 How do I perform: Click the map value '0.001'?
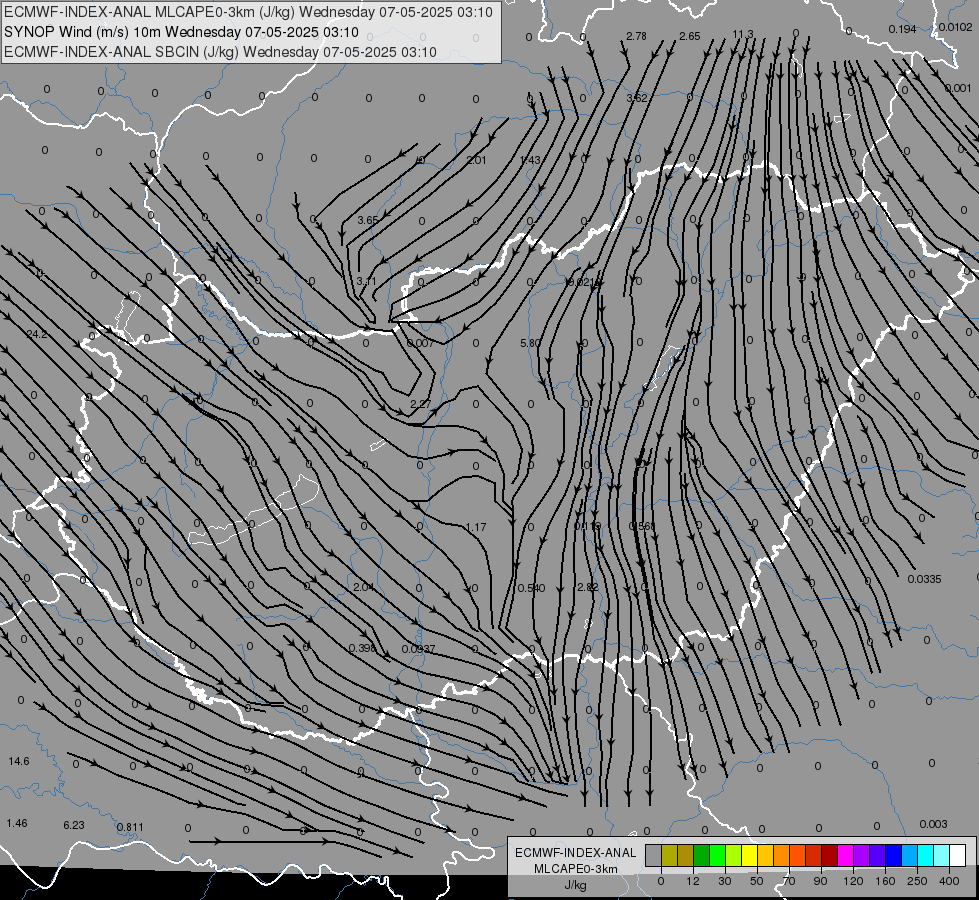(x=958, y=88)
